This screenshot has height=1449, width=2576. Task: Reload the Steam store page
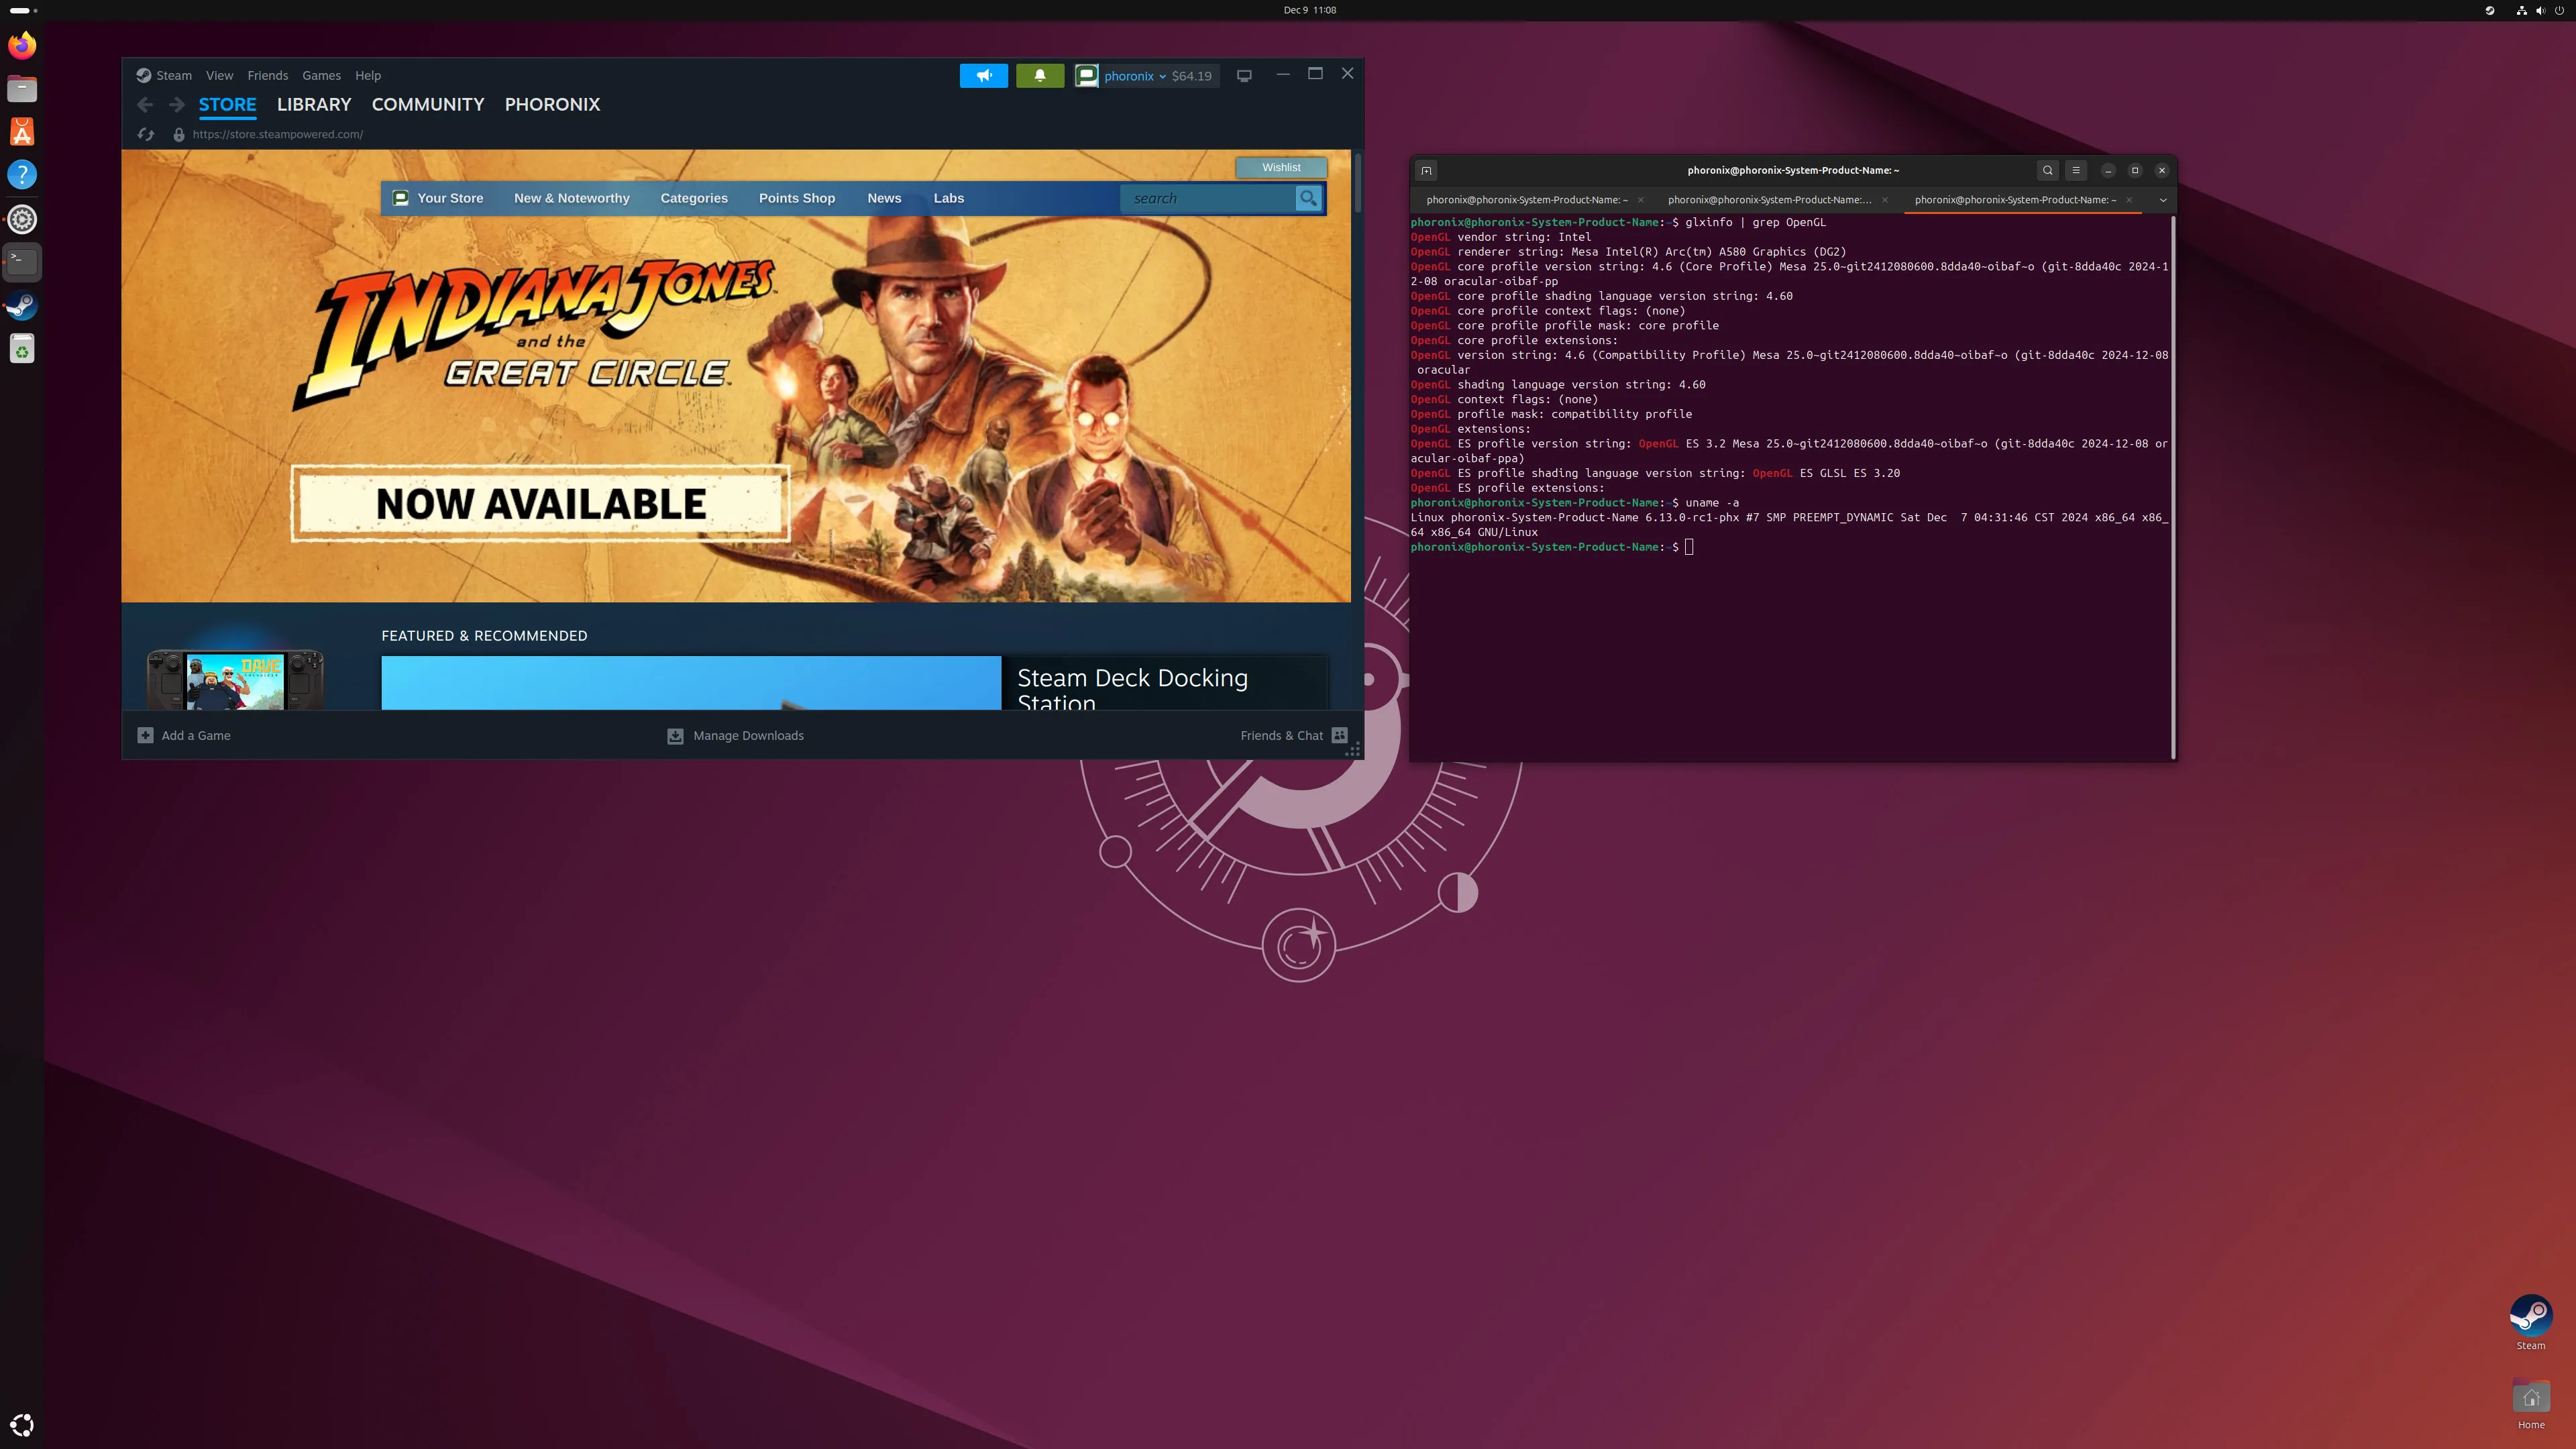146,134
